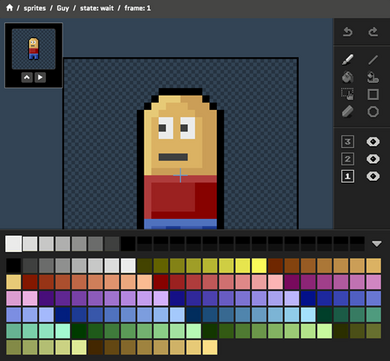Screen dimensions: 390x361
Task: Open the Guy breadcrumb item
Action: coord(63,8)
